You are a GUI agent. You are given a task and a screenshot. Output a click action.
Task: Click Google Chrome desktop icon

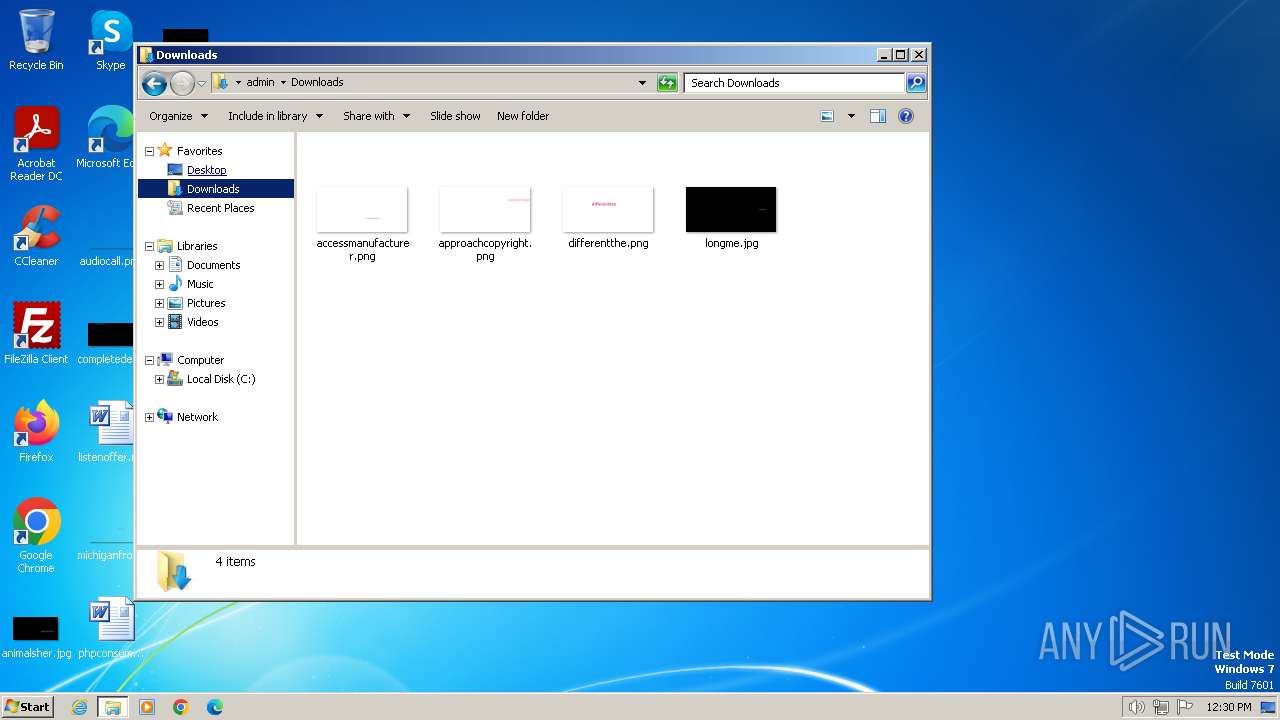(36, 536)
